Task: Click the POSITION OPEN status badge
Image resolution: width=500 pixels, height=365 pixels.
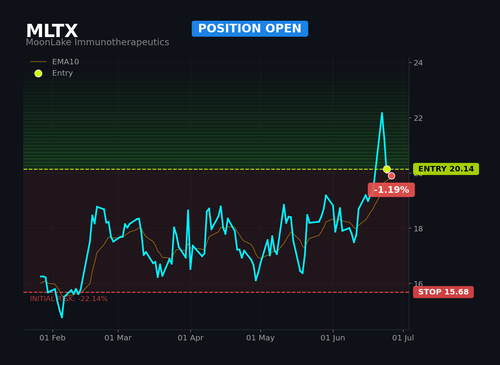Action: point(250,29)
